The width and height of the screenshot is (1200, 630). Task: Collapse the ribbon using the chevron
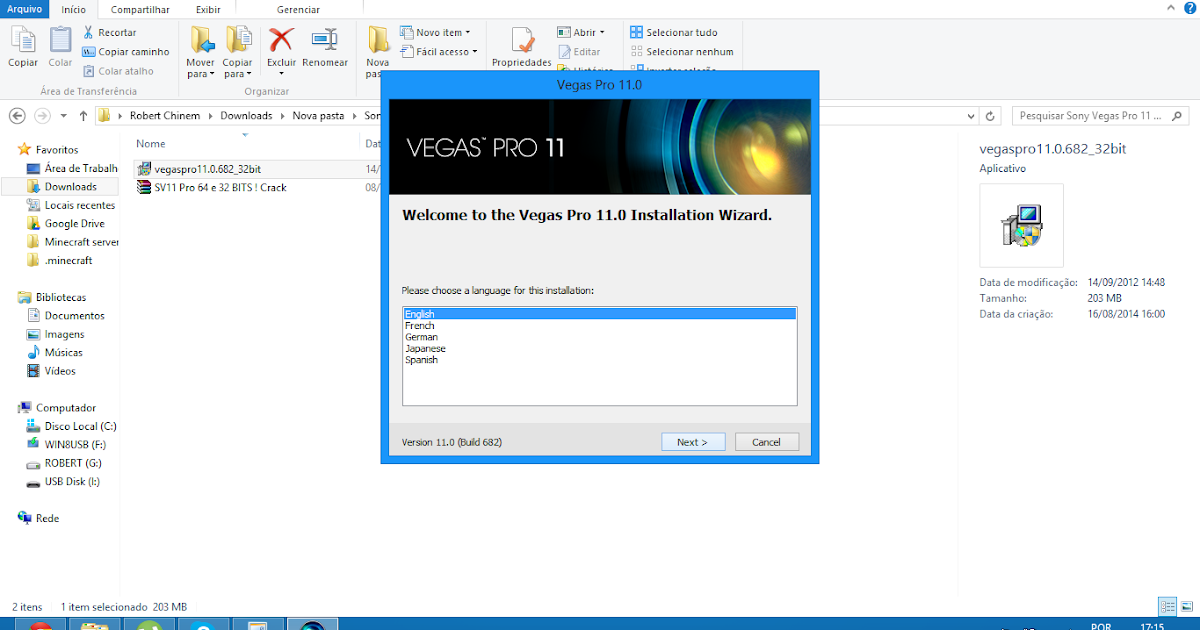coord(1170,9)
